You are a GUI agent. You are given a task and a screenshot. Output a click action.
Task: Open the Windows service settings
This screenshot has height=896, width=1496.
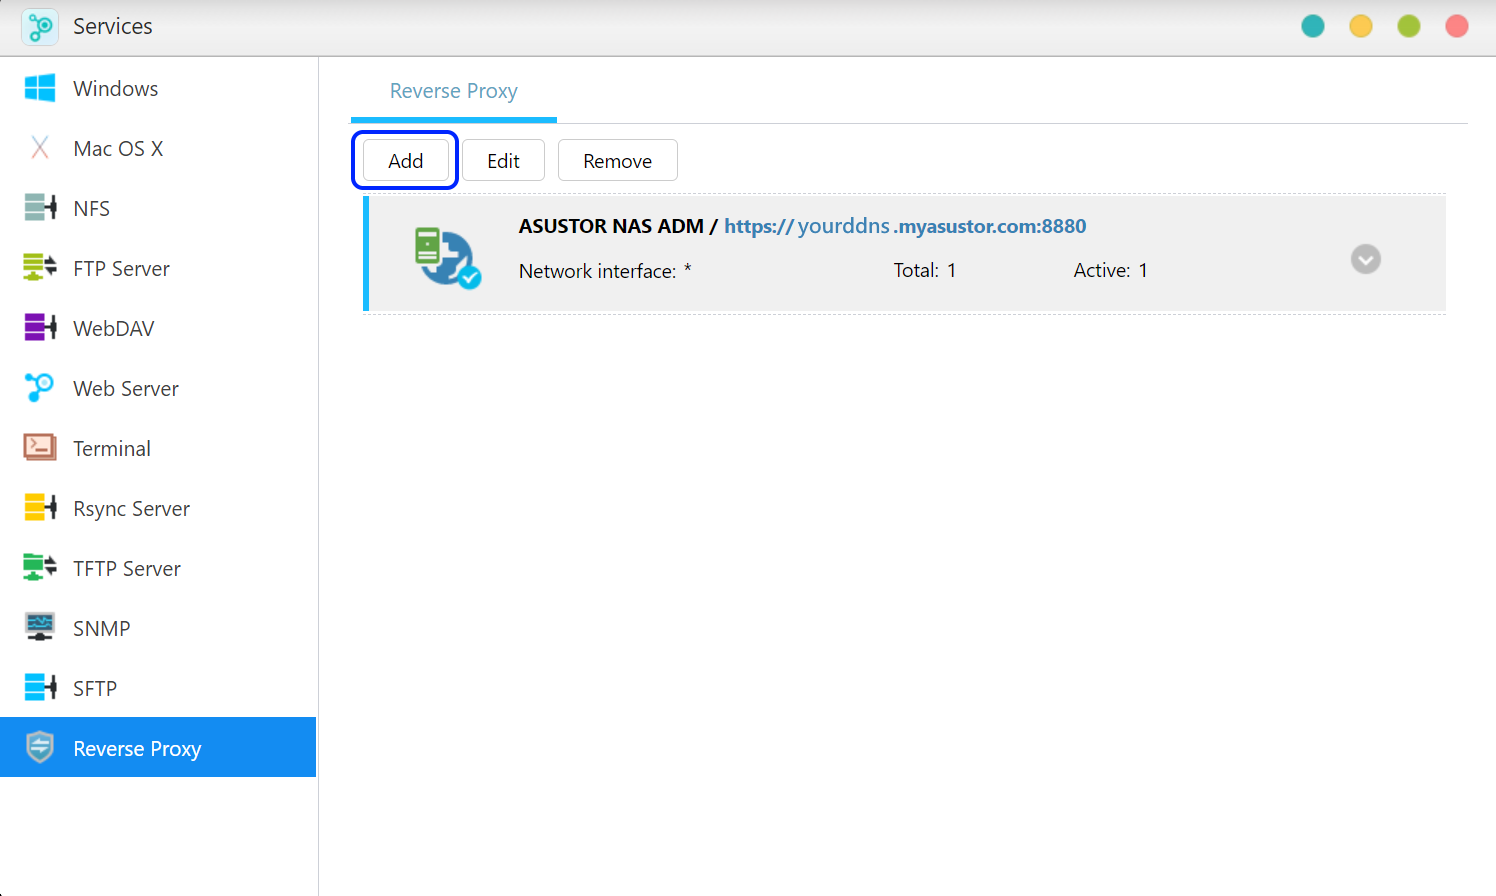click(158, 88)
